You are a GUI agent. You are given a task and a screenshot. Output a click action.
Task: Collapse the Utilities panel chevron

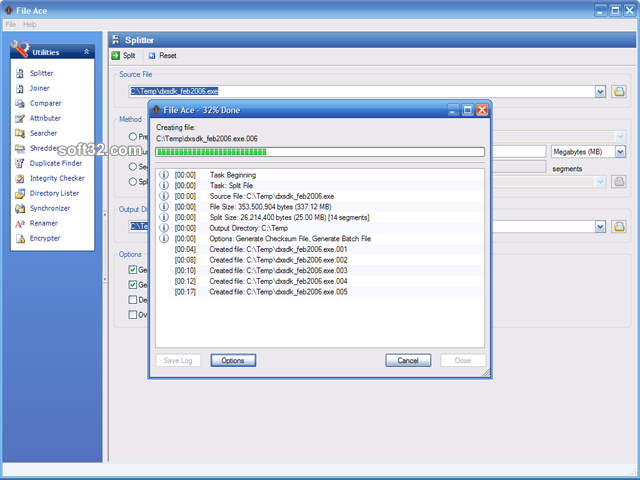click(86, 52)
